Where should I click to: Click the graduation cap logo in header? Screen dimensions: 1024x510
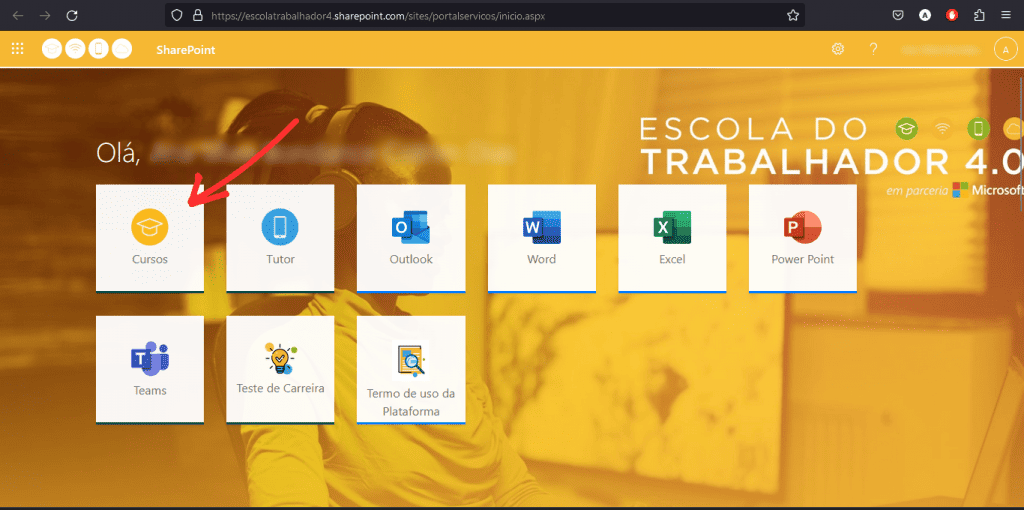pos(52,49)
